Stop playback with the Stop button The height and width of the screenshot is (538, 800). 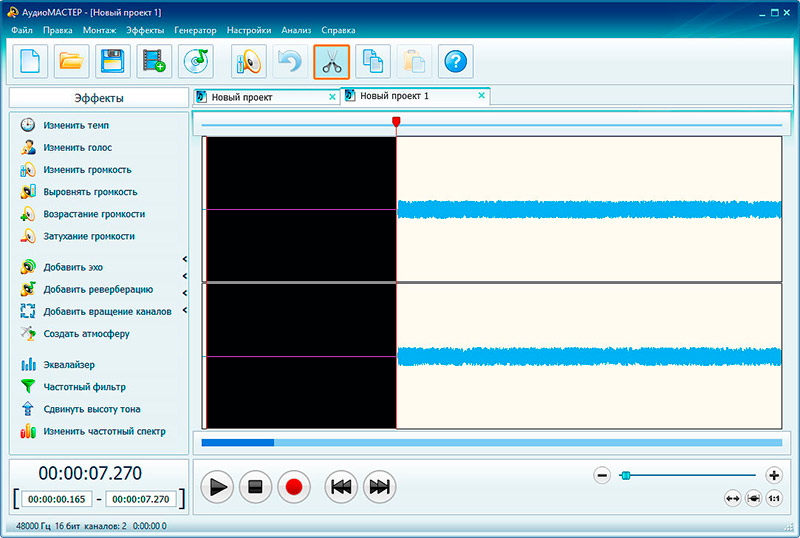tap(255, 487)
